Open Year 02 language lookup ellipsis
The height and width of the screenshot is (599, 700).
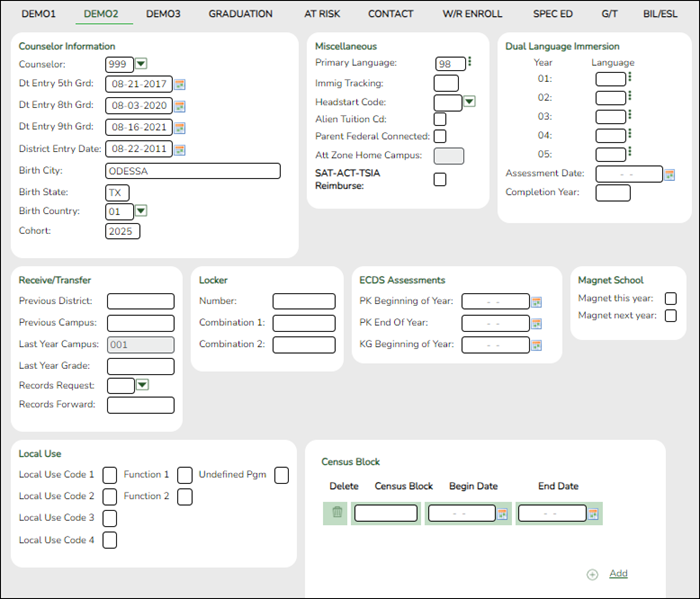[x=629, y=96]
